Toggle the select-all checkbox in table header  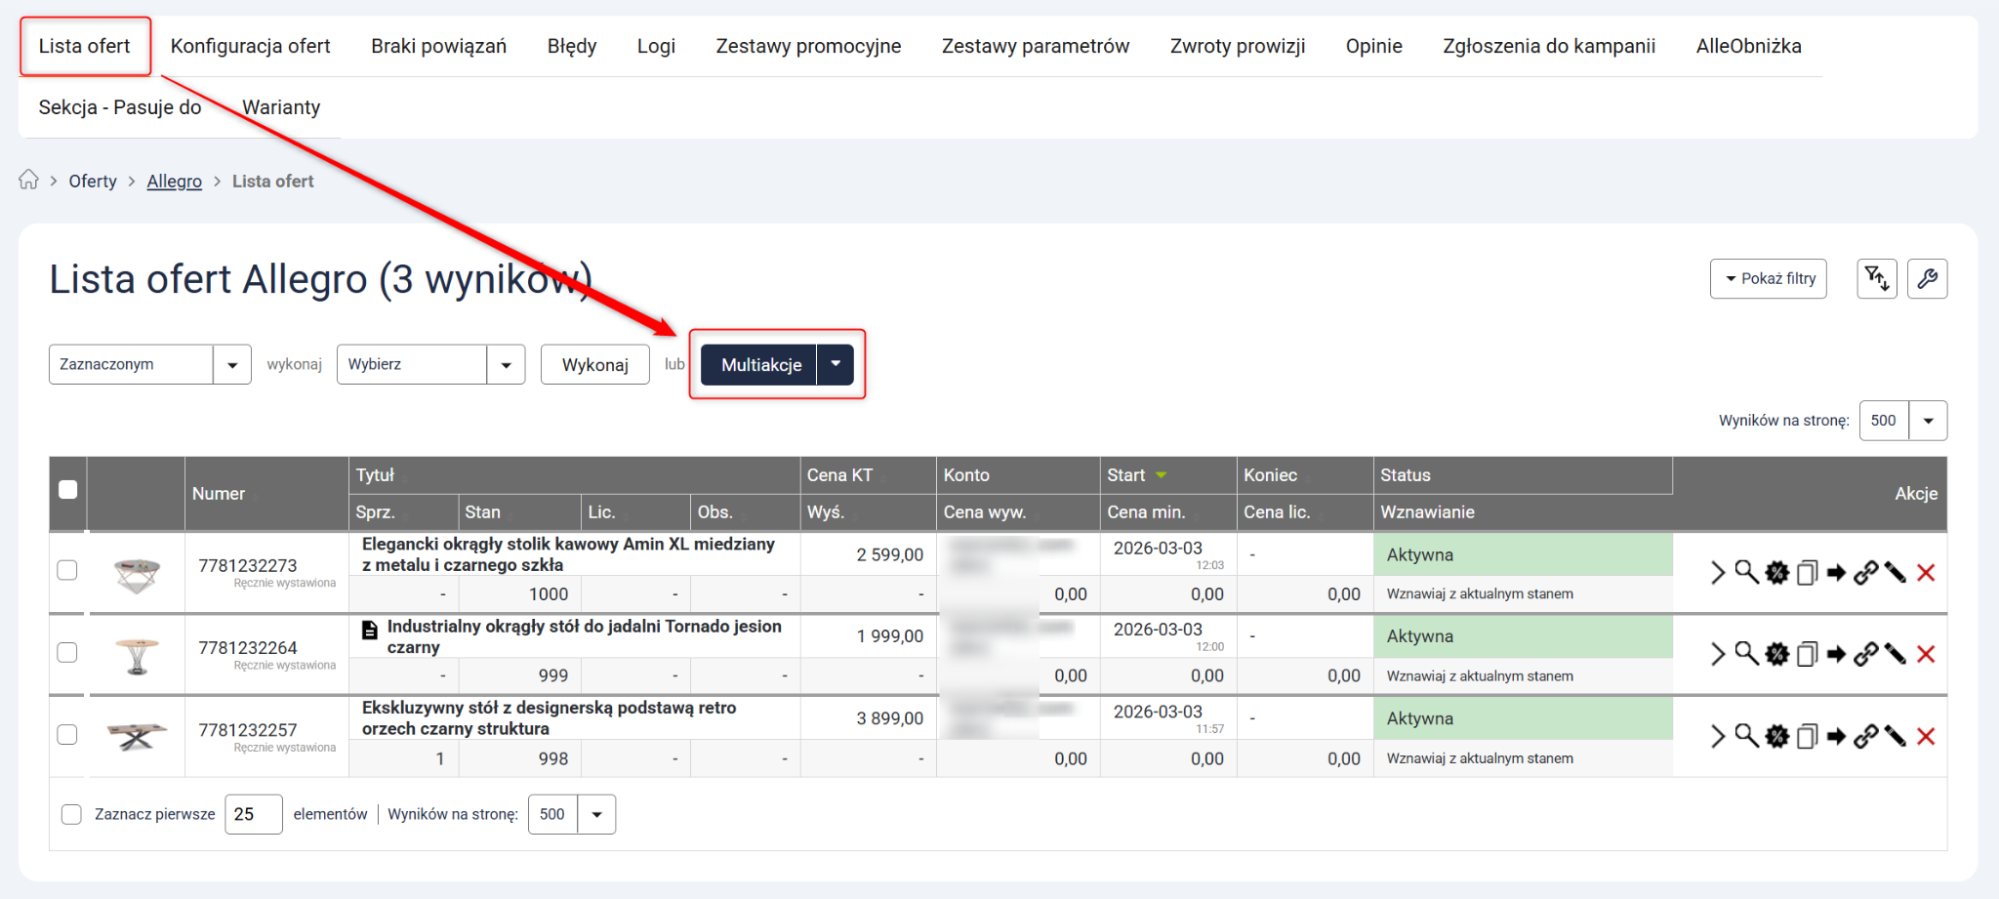tap(68, 490)
